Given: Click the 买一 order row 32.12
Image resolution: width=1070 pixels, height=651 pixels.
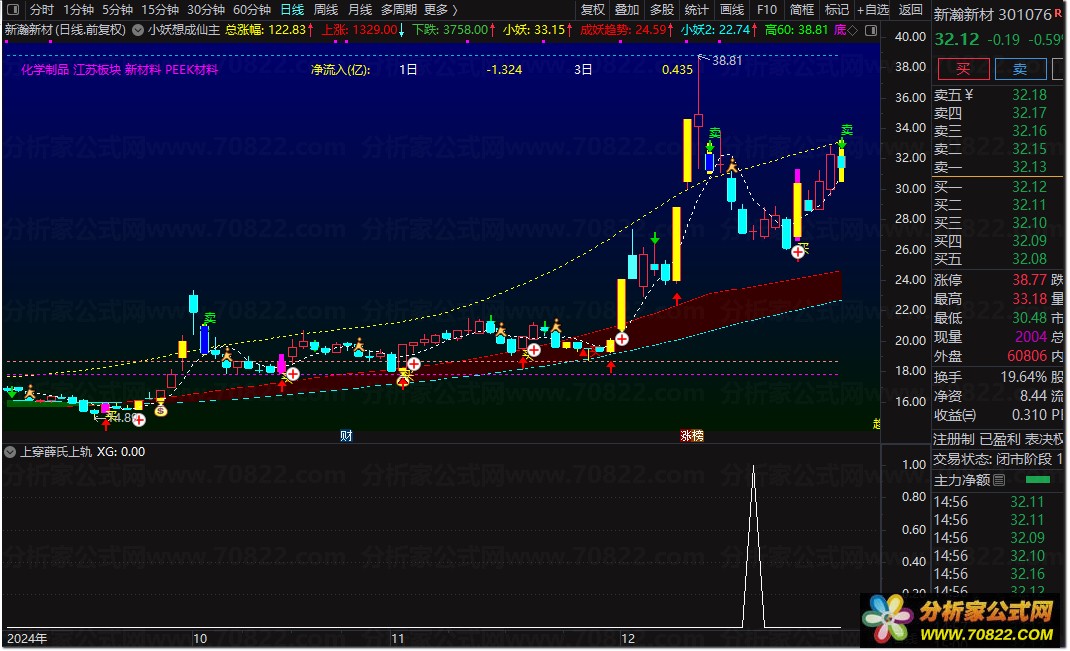Looking at the screenshot, I should [x=999, y=187].
